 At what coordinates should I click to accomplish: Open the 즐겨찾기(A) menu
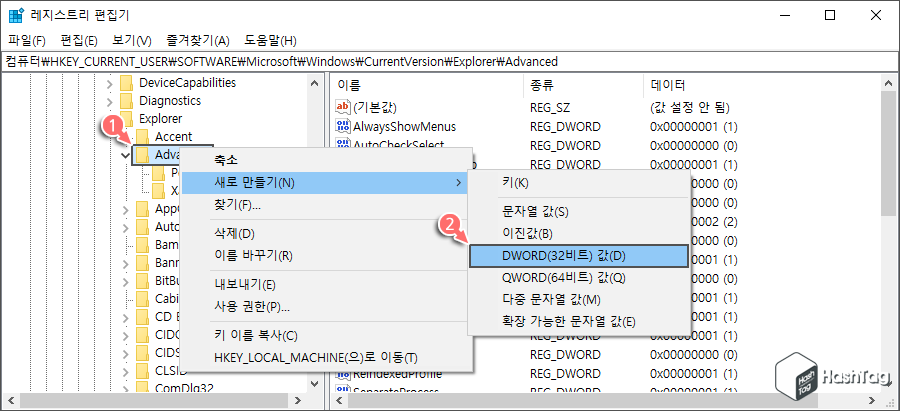click(197, 41)
